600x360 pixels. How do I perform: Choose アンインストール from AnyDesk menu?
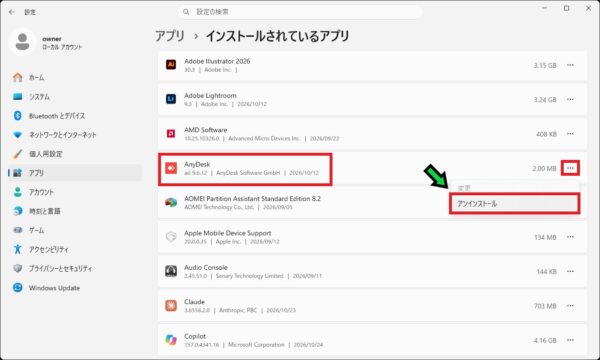click(515, 204)
